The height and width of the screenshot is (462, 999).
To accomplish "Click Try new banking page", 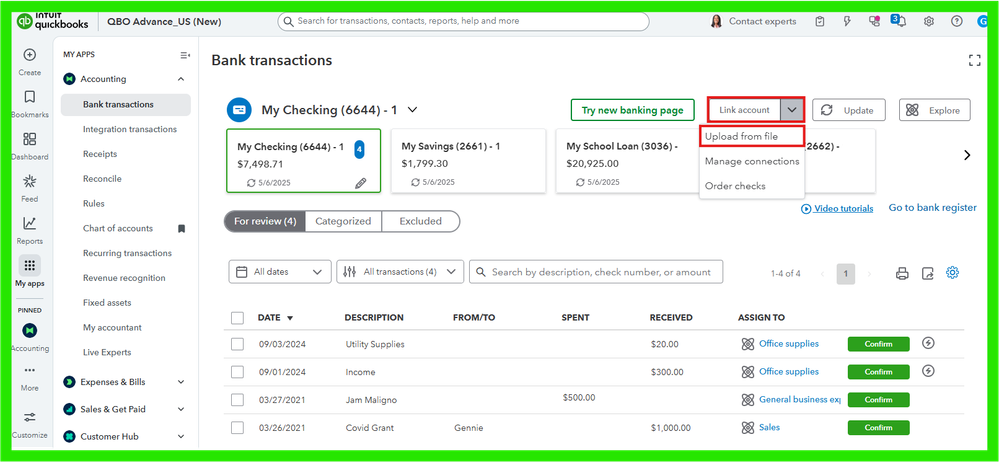I will pos(632,110).
